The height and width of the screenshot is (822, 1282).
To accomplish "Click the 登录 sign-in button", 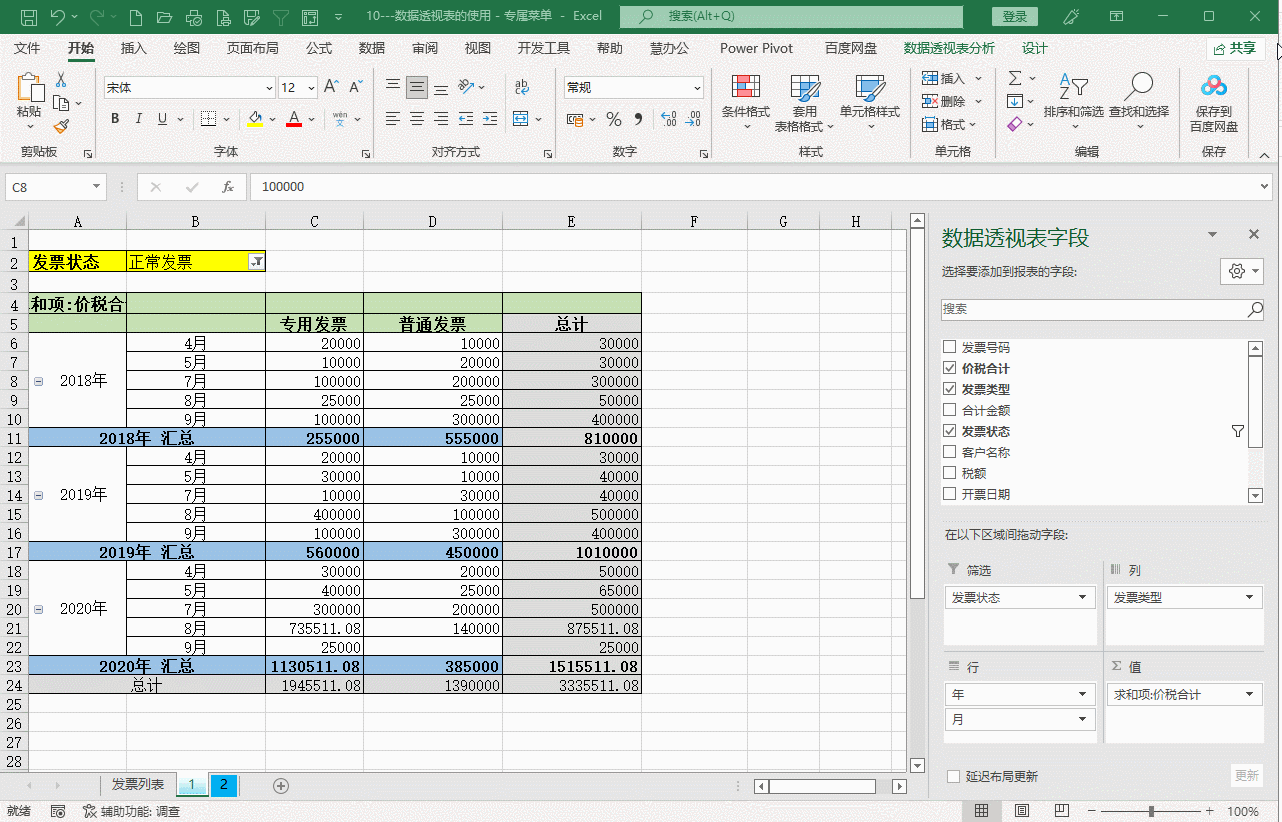I will (1015, 16).
